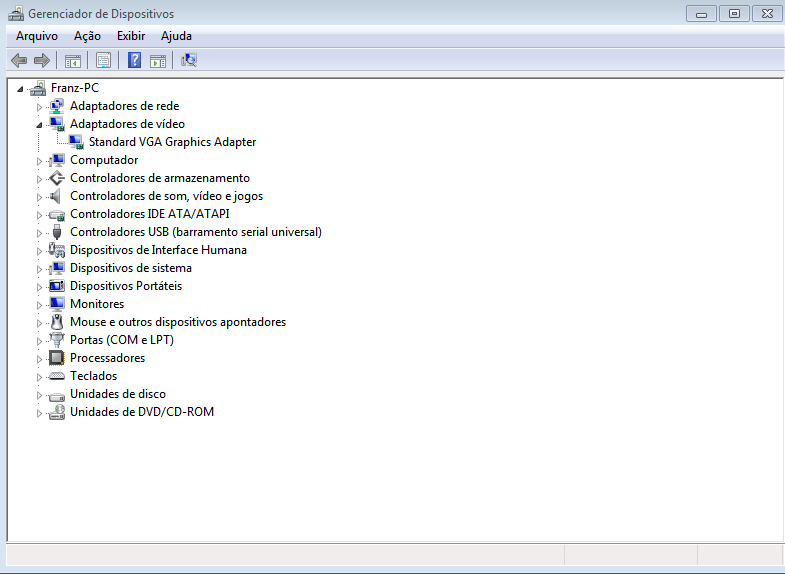This screenshot has width=785, height=574.
Task: Expand Unidades de DVD/CD-ROM
Action: point(39,413)
